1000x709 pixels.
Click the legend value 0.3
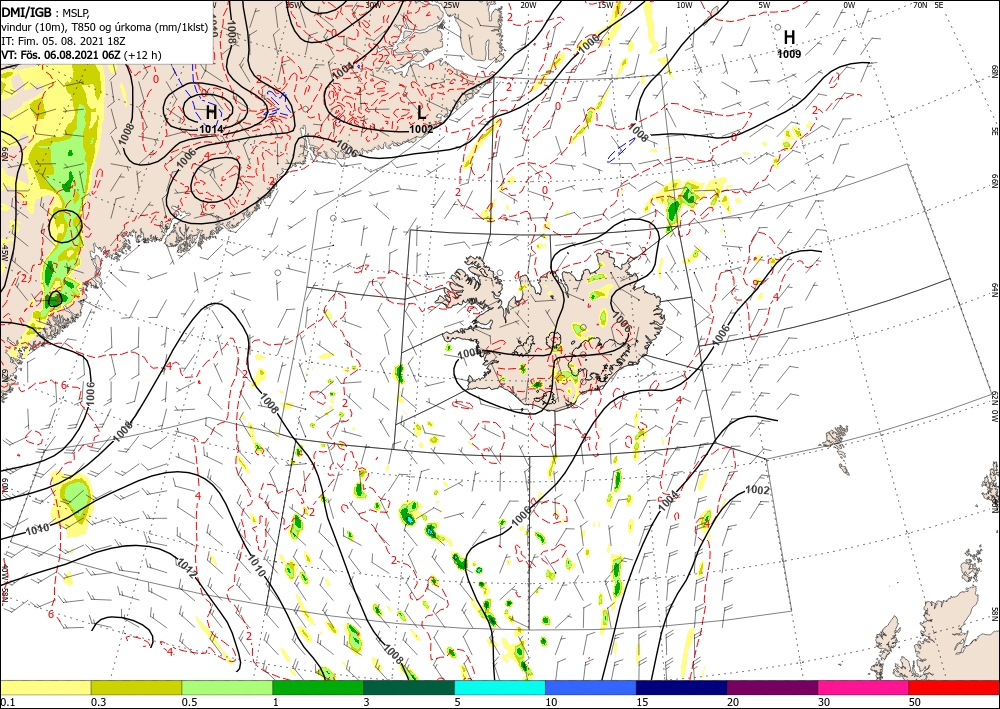pyautogui.click(x=98, y=702)
